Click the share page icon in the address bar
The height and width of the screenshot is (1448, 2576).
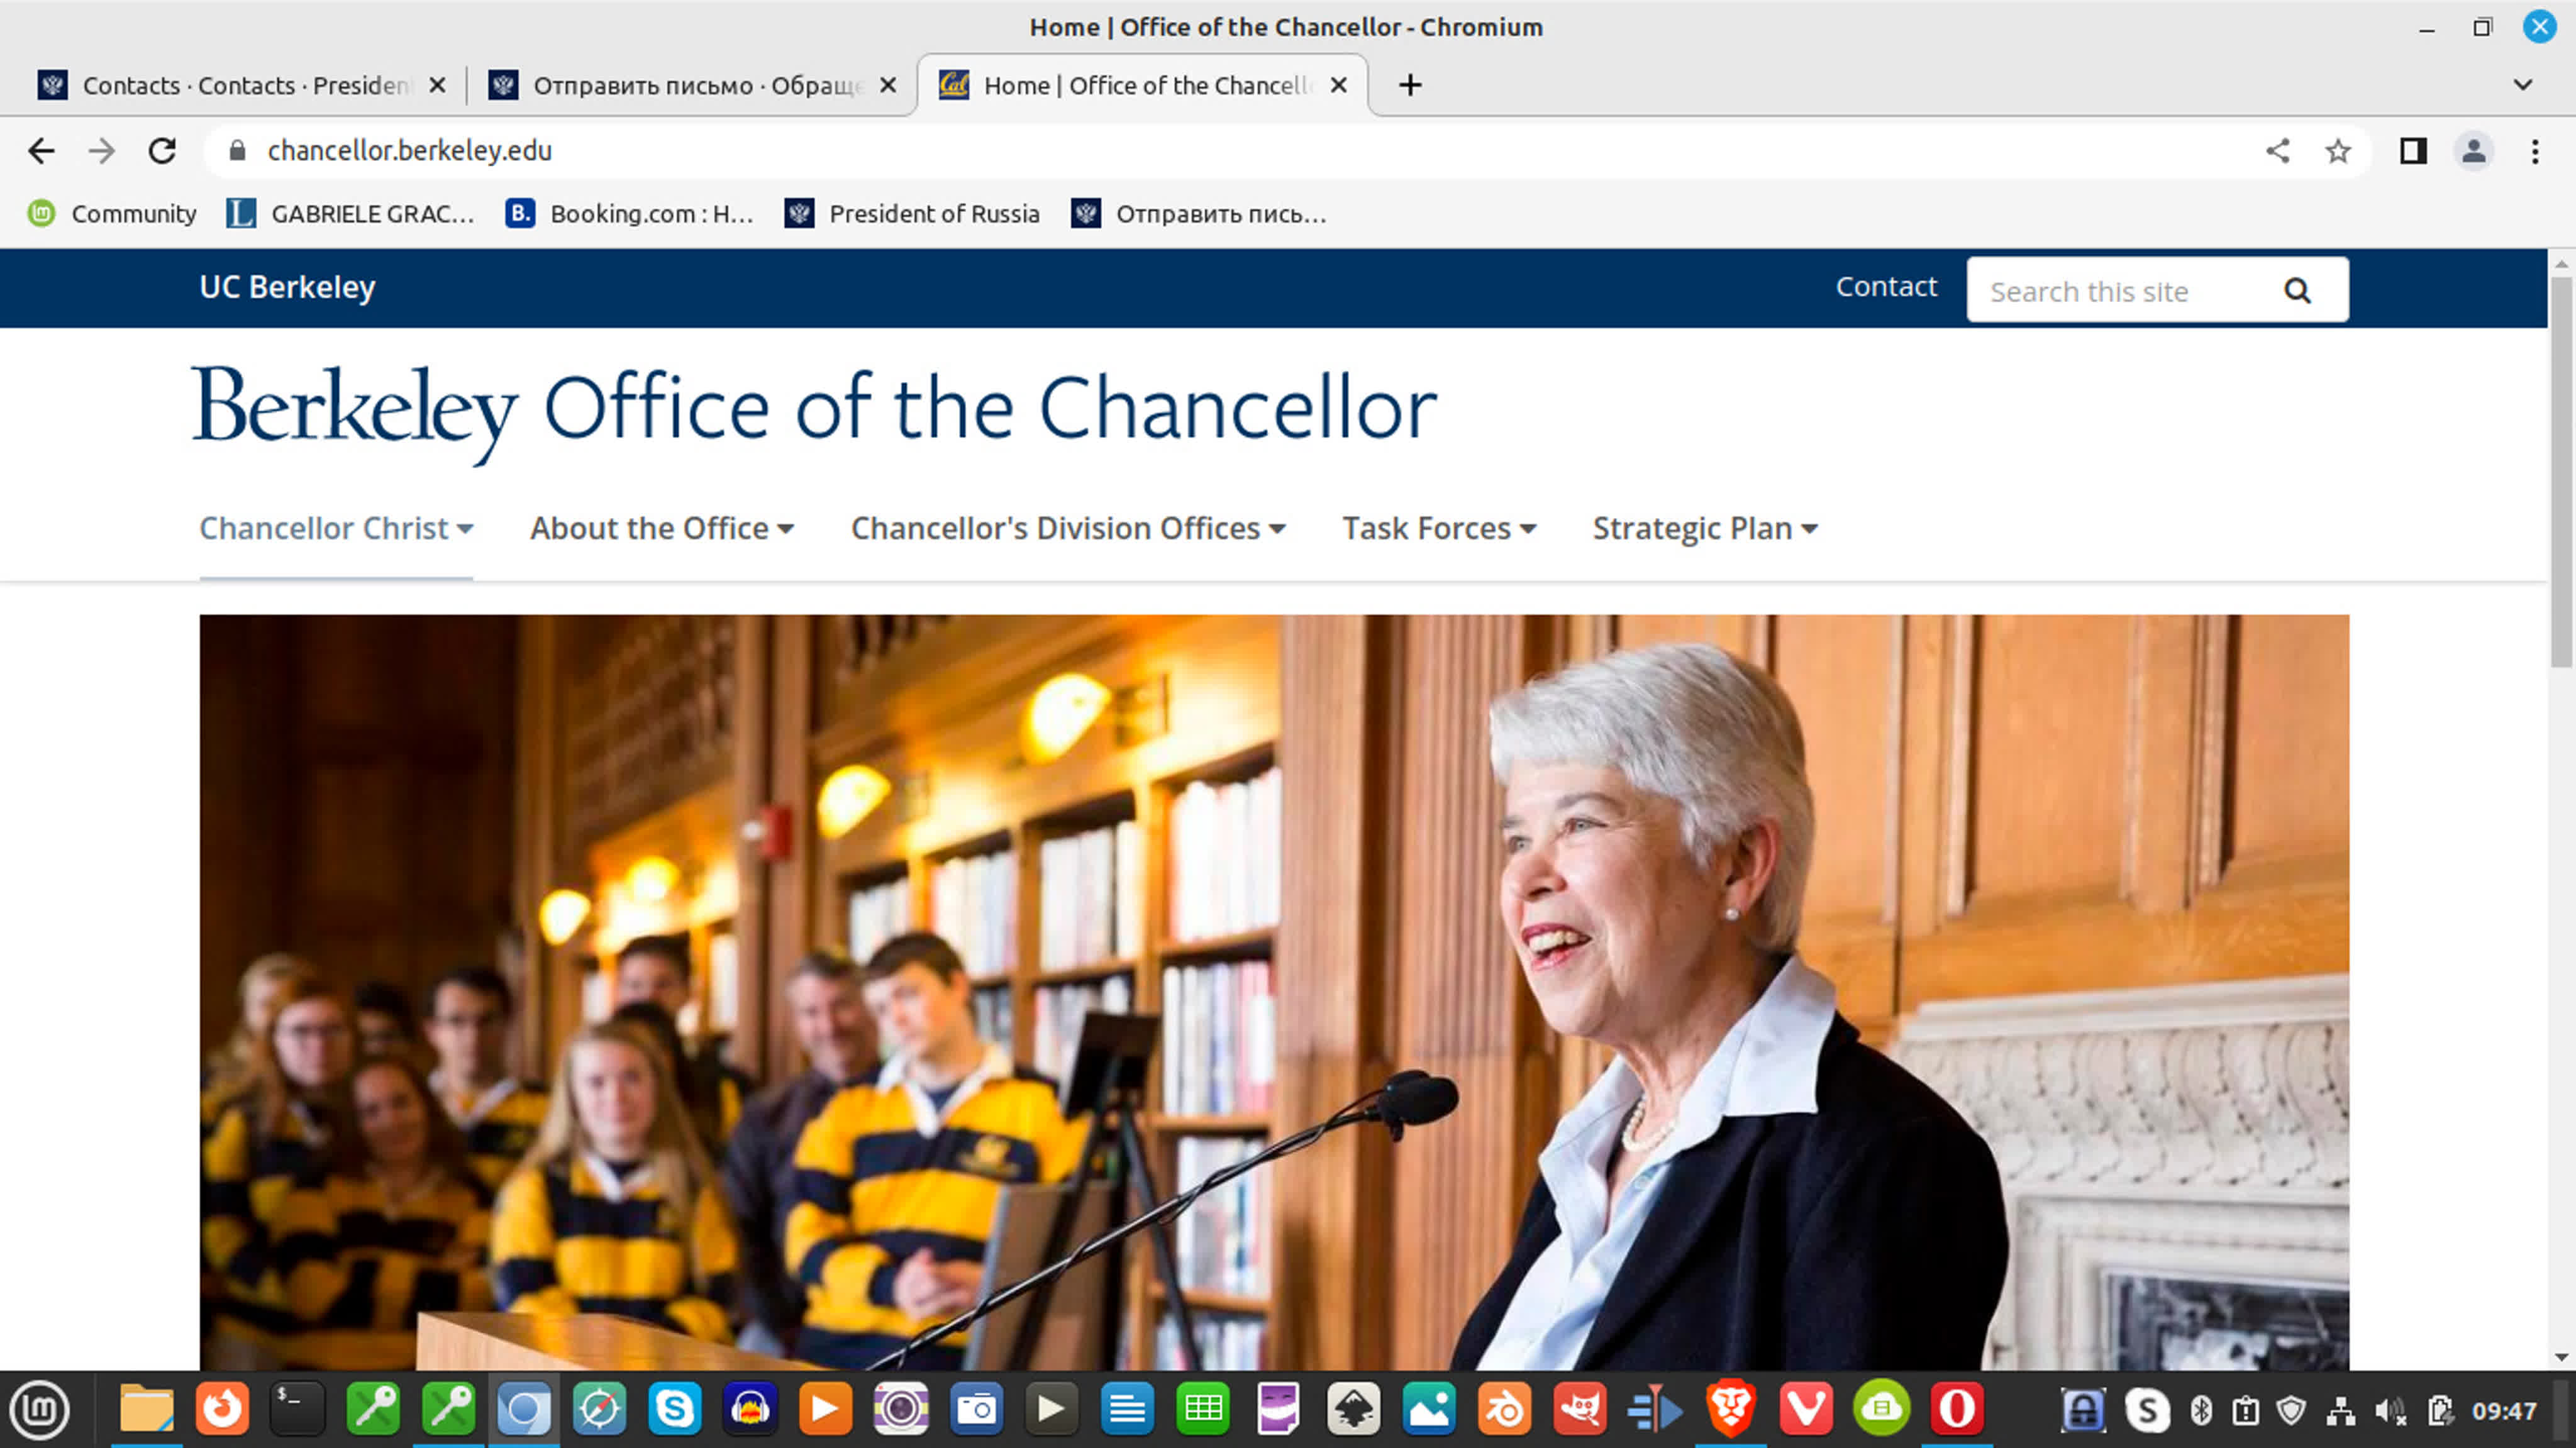point(2277,151)
